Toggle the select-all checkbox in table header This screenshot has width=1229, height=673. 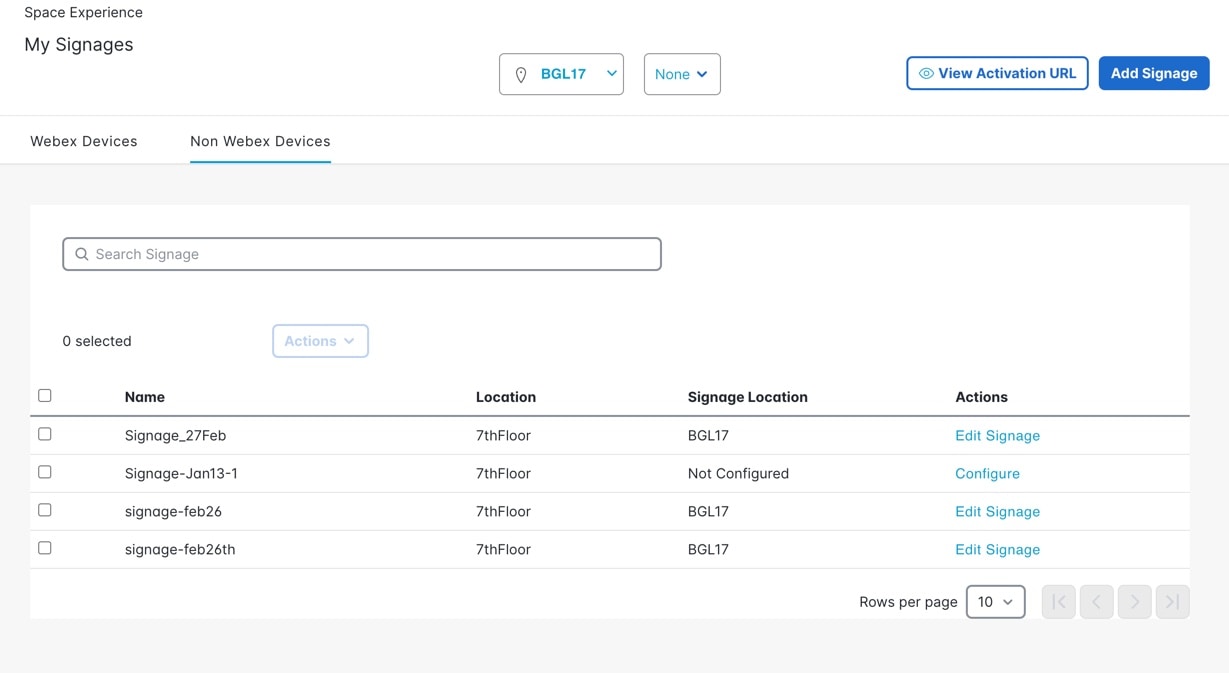coord(45,396)
